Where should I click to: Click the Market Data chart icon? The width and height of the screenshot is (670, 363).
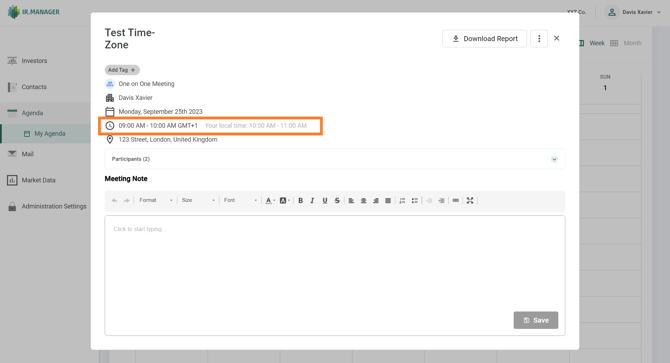click(x=12, y=180)
